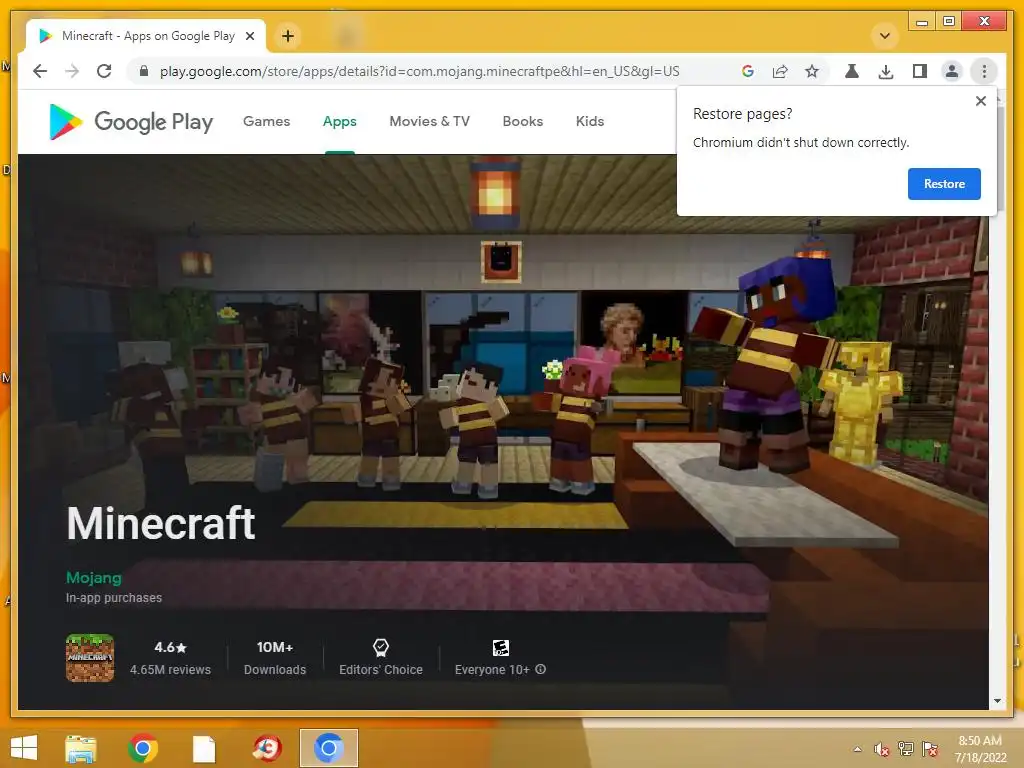Screen dimensions: 1024x768
Task: Maximize the Chromium window
Action: point(949,22)
